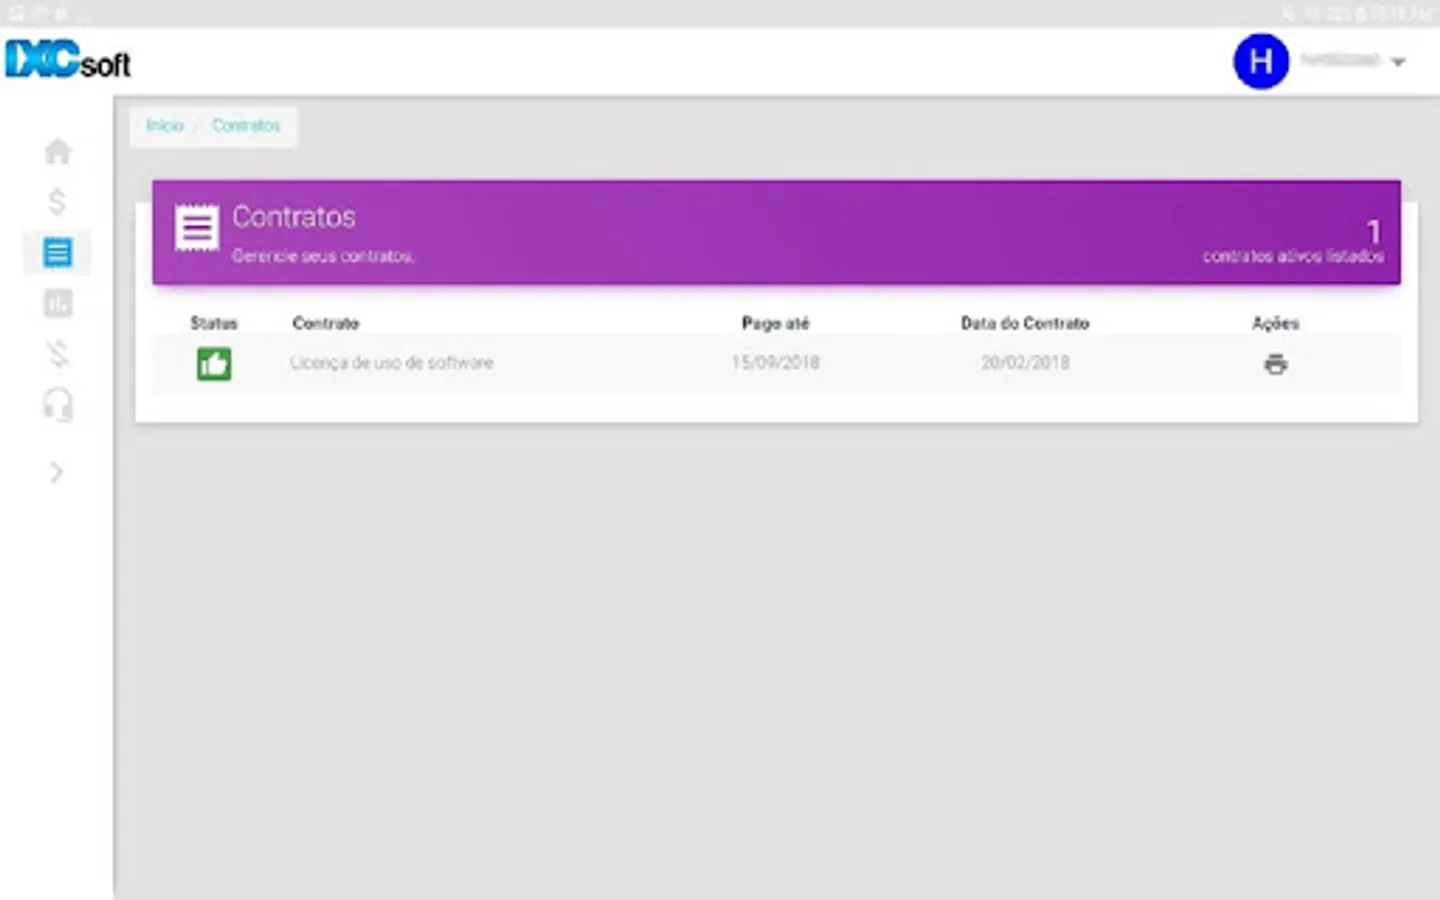
Task: Click the Contrato column header
Action: (326, 323)
